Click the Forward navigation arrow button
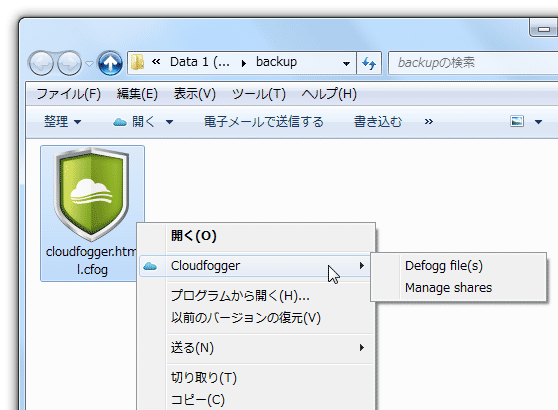The width and height of the screenshot is (558, 410). point(69,63)
